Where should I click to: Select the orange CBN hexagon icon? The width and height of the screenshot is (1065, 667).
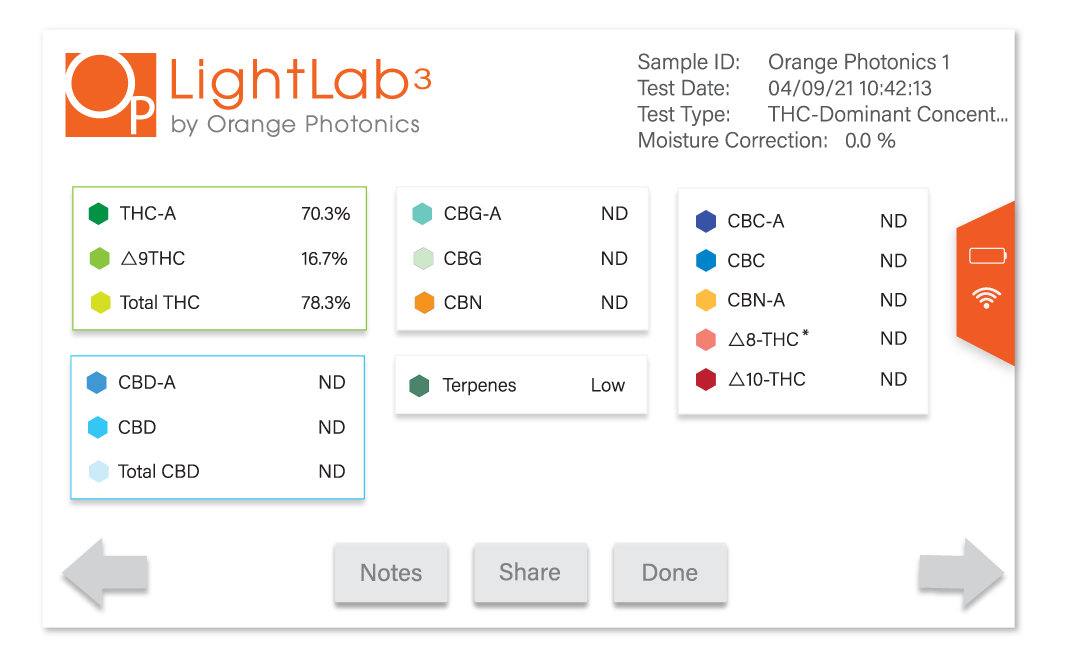[x=424, y=302]
